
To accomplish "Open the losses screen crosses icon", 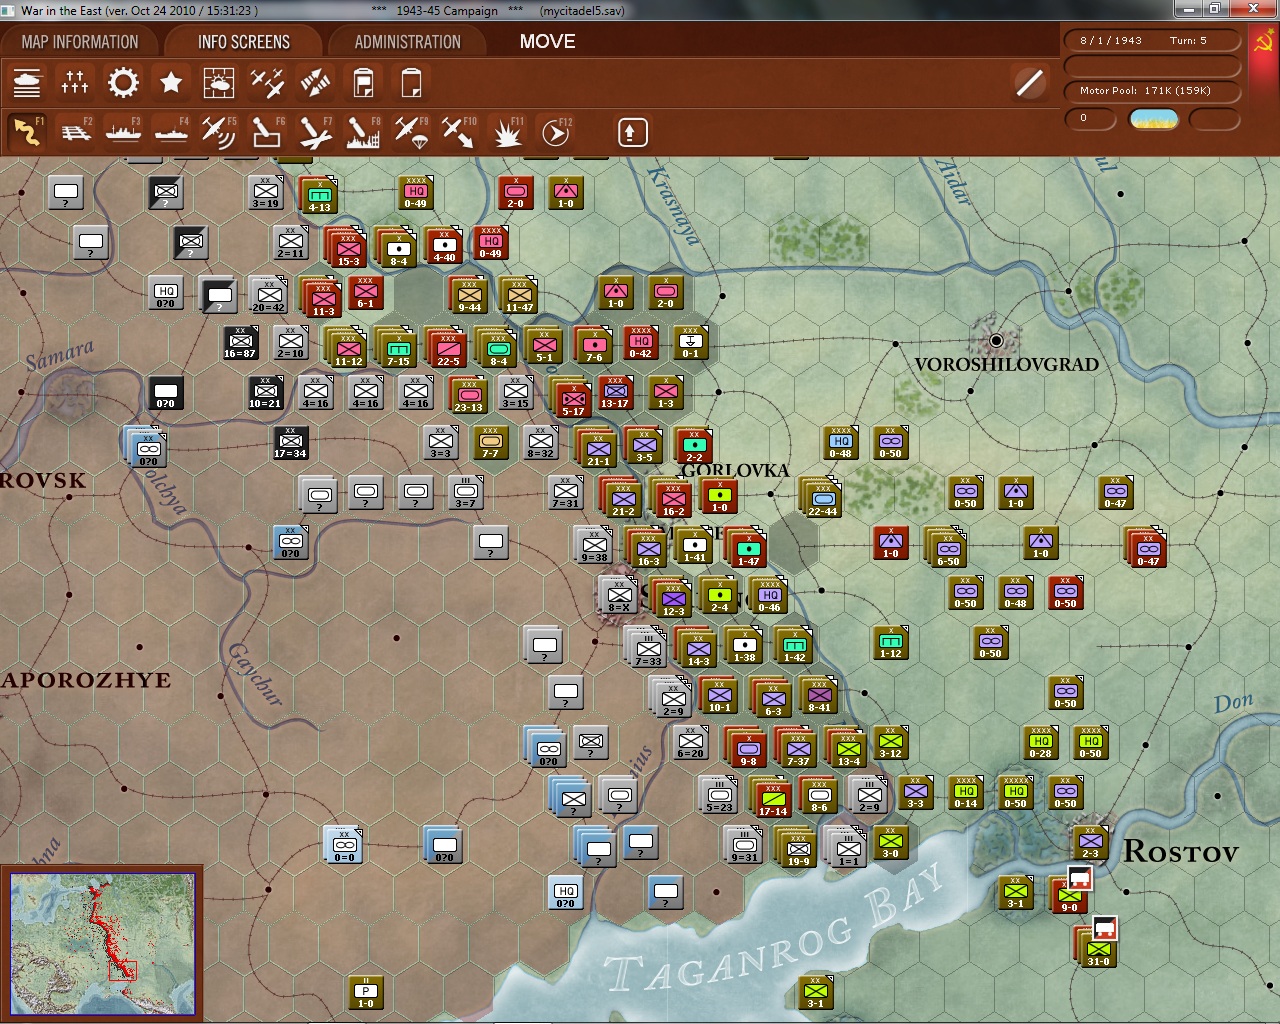I will 75,83.
